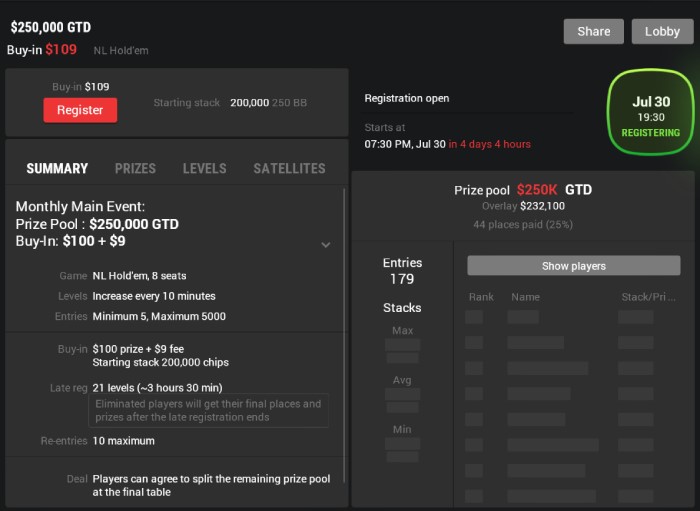Open the SATELLITES tab
This screenshot has height=511, width=700.
(289, 168)
